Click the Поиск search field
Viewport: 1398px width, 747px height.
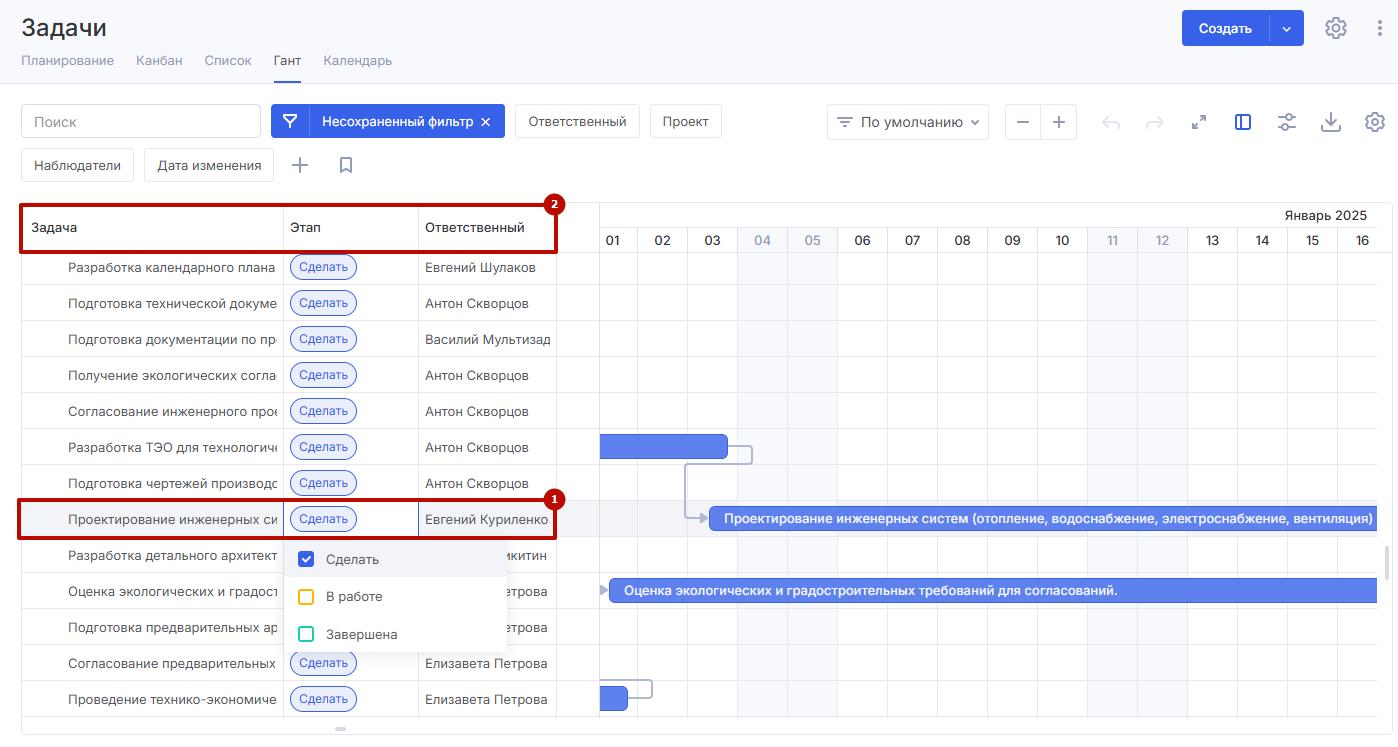[141, 121]
